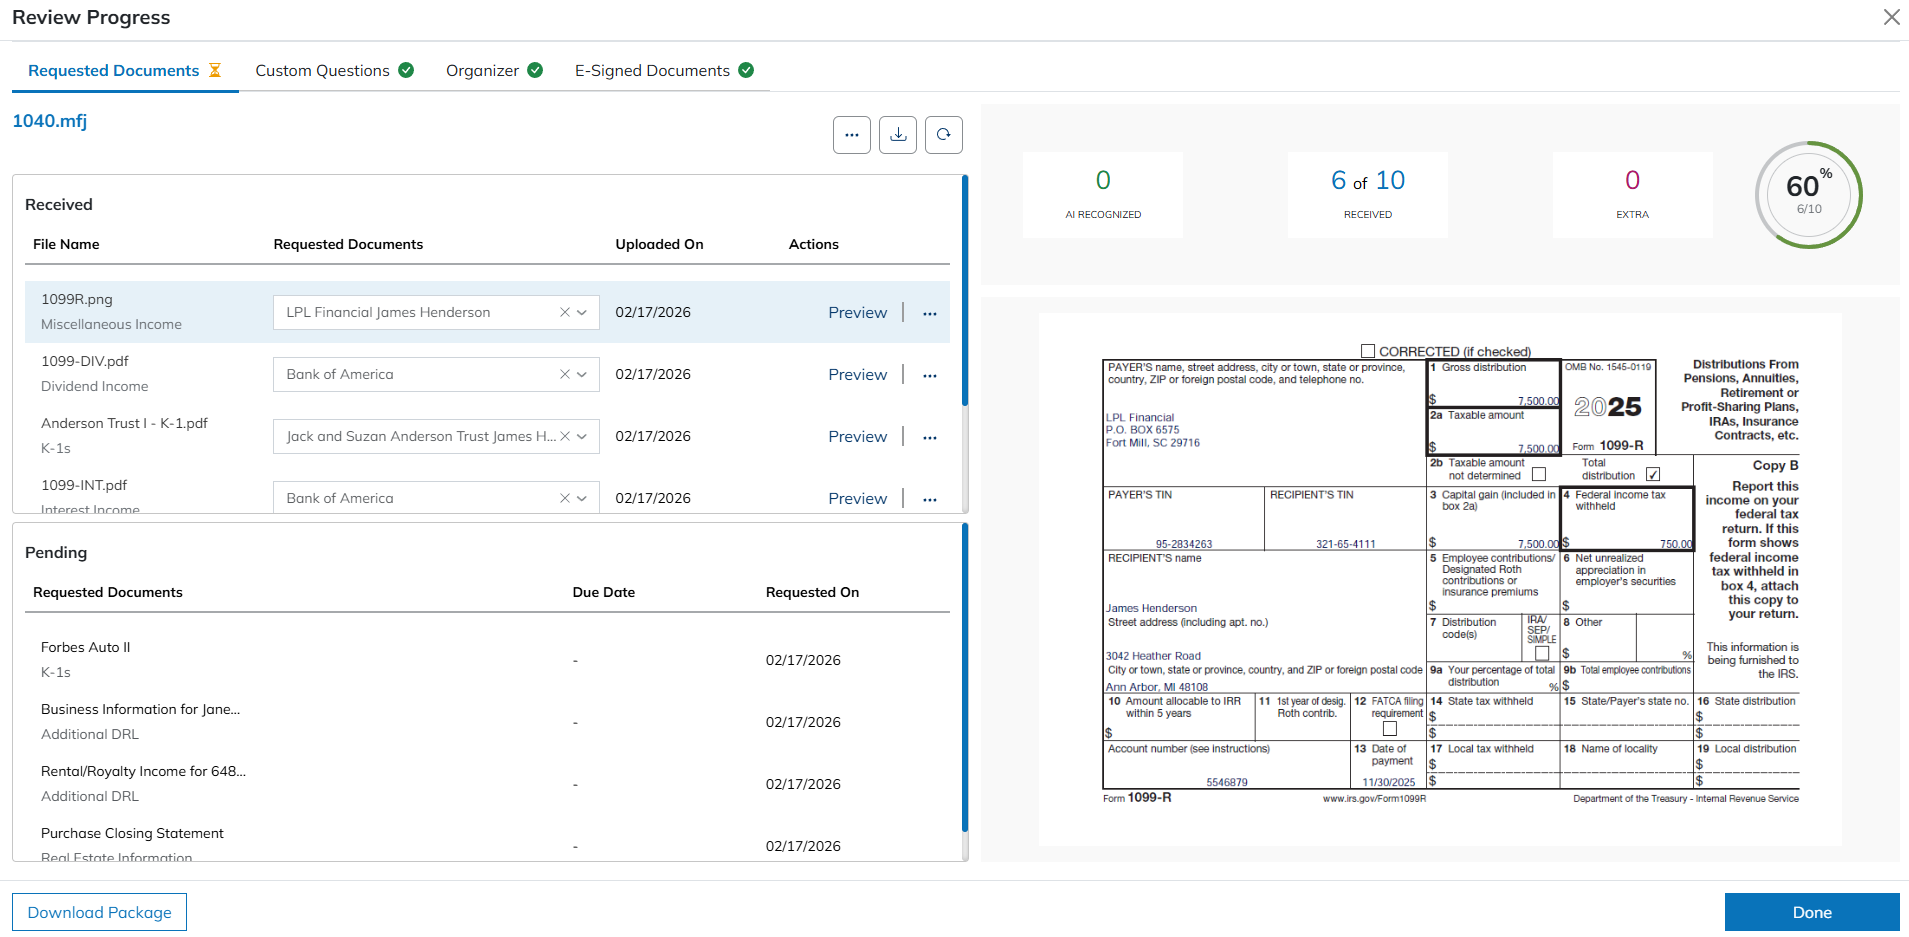Expand the Jack and Suzan Anderson Trust dropdown
Image resolution: width=1909 pixels, height=937 pixels.
(x=582, y=437)
